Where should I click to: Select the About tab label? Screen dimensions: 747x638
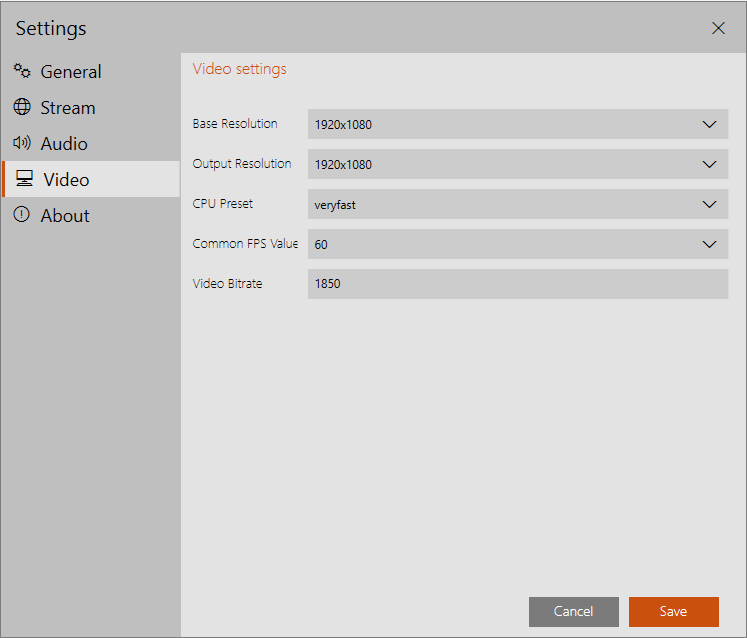click(x=65, y=216)
